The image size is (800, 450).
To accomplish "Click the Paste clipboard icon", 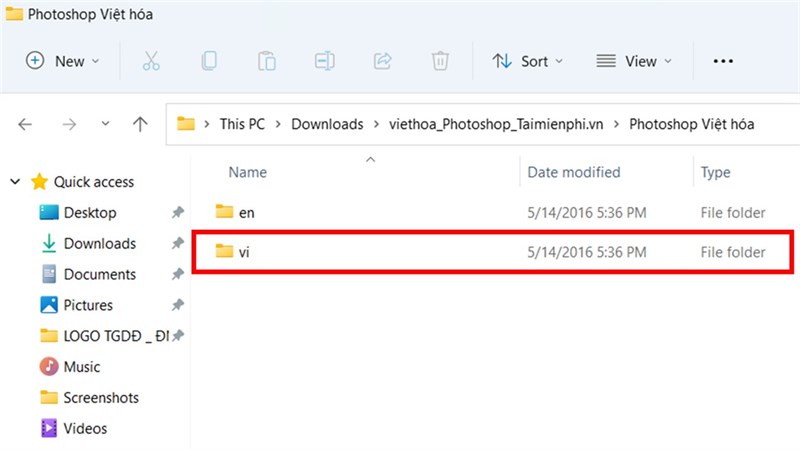I will (x=267, y=61).
